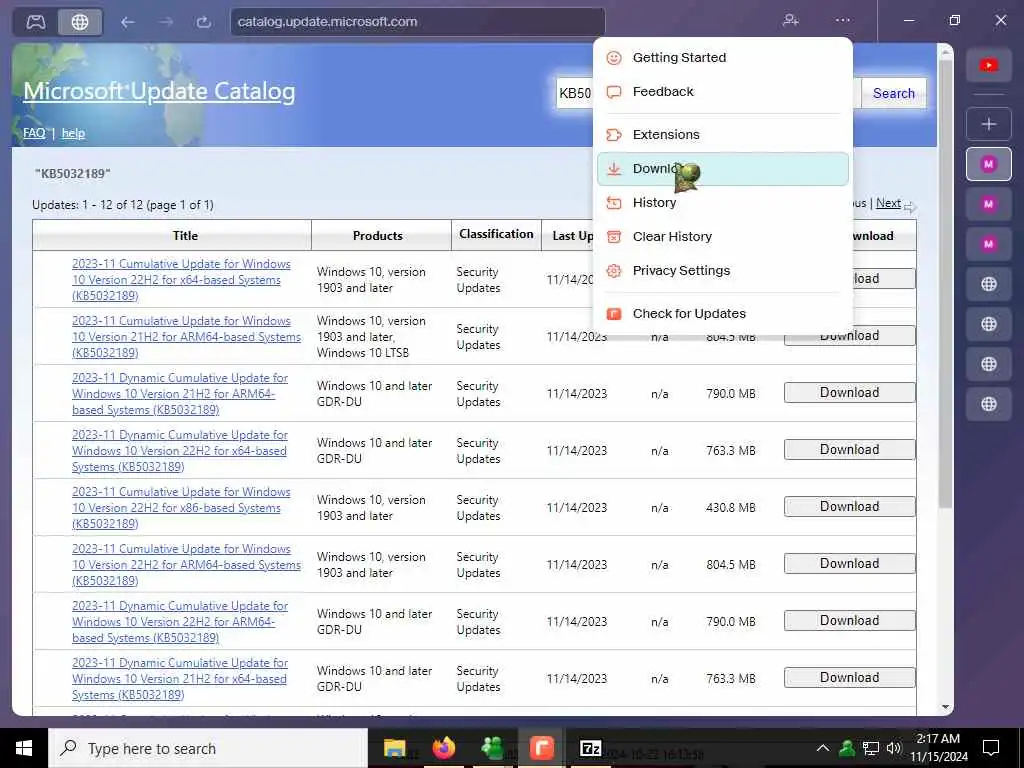This screenshot has width=1024, height=768.
Task: Download the 430.8 MB x86 update
Action: [849, 506]
